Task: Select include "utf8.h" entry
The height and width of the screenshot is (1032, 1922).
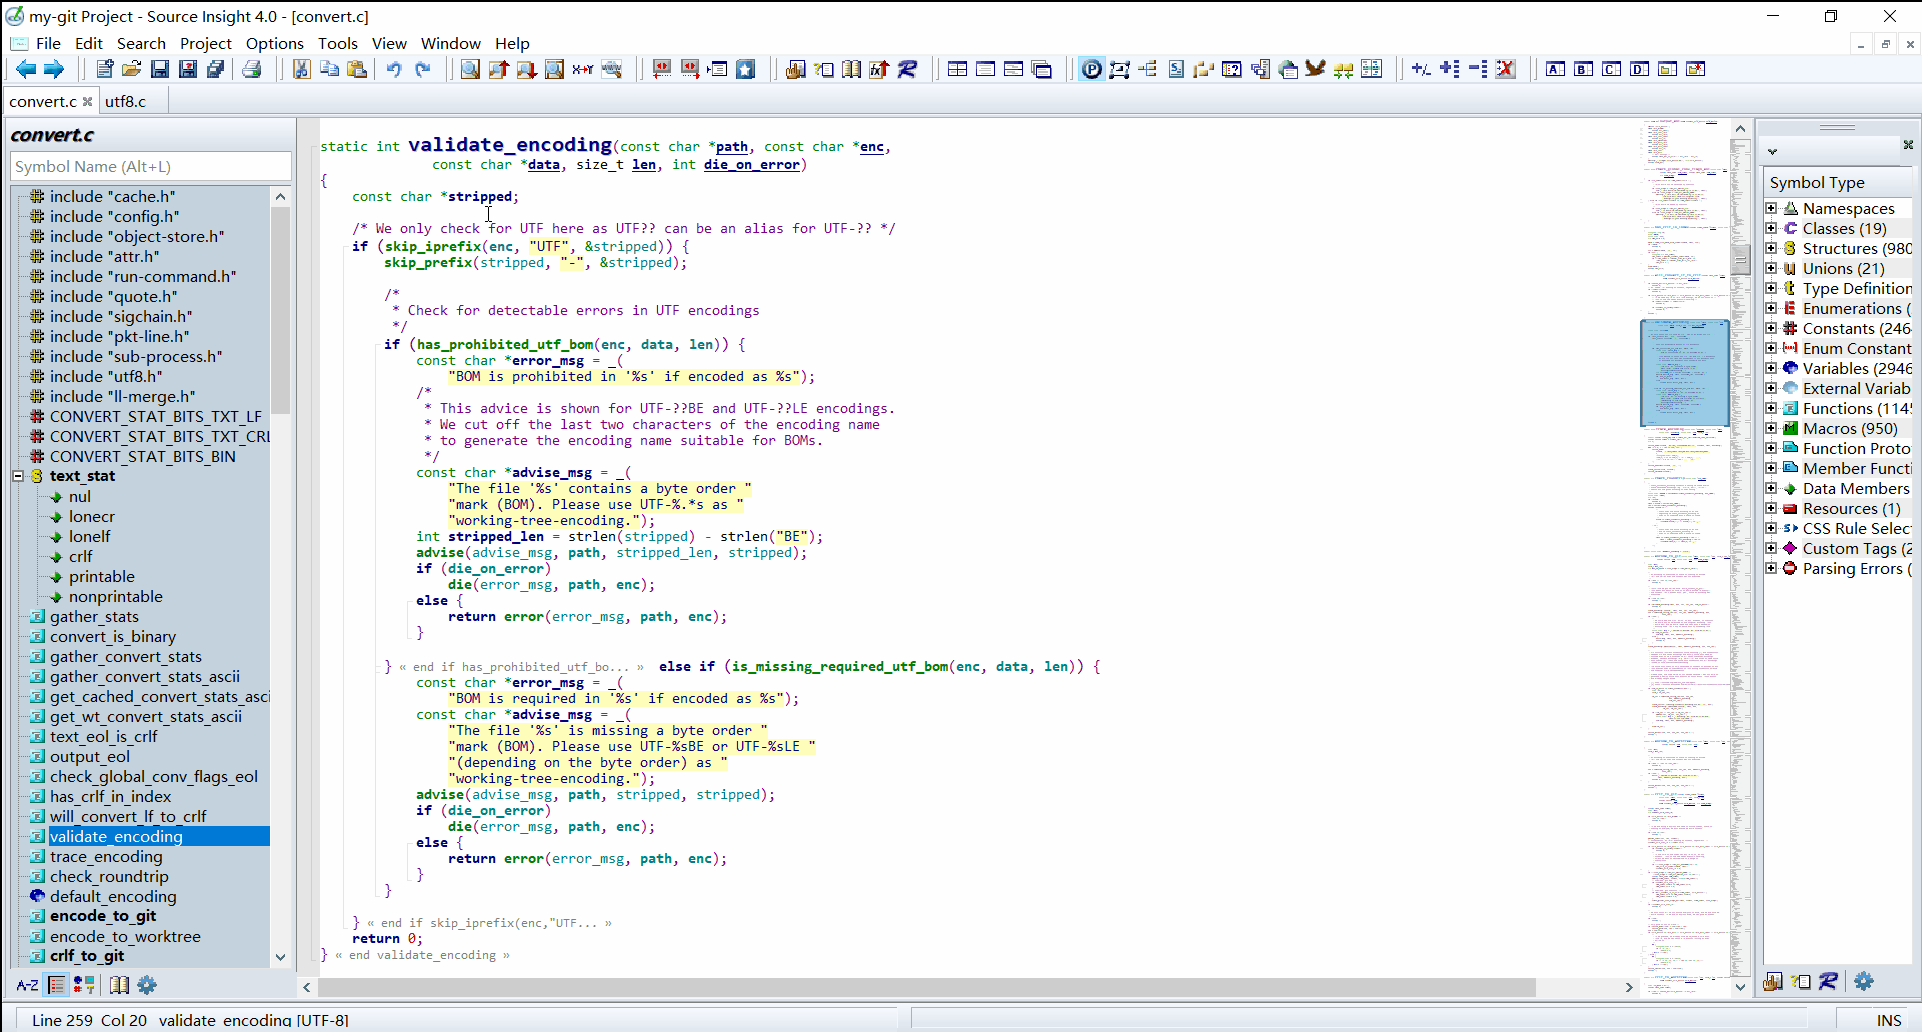Action: click(x=106, y=376)
